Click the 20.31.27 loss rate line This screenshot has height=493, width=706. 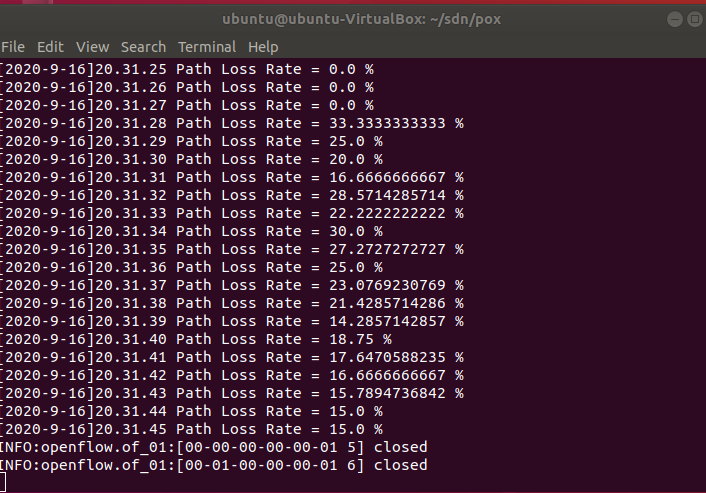pyautogui.click(x=187, y=105)
